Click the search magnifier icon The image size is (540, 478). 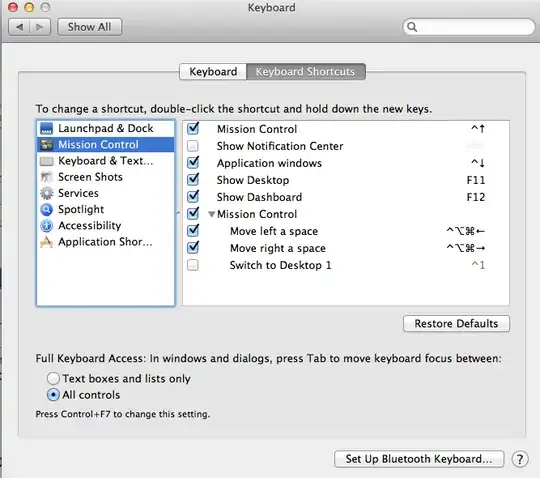pos(412,27)
